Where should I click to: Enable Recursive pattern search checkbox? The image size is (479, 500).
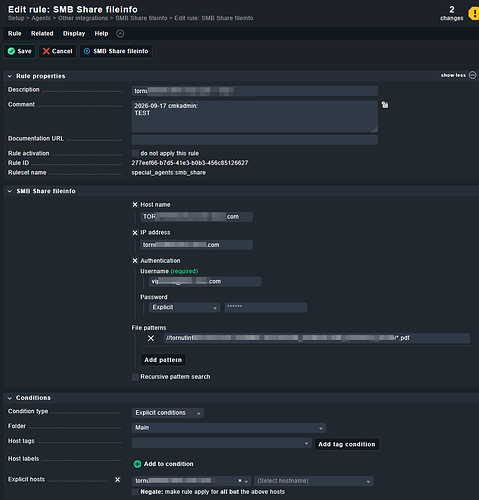[x=135, y=377]
